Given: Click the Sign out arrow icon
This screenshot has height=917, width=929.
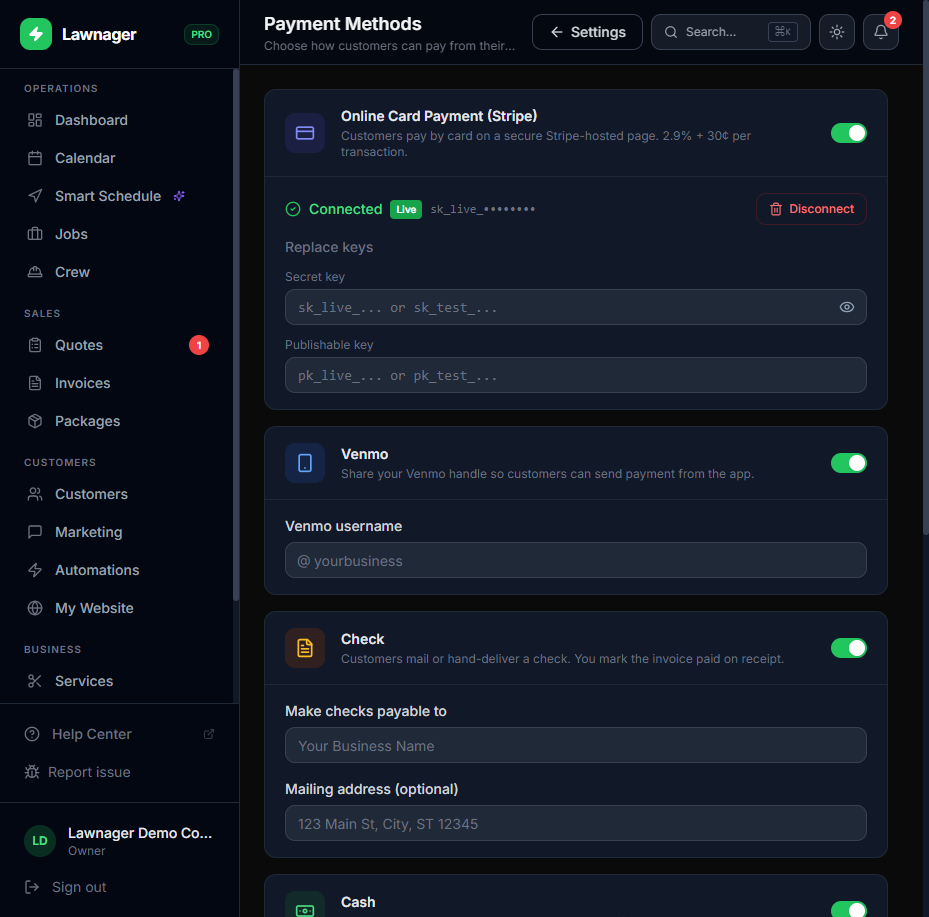Looking at the screenshot, I should click(x=32, y=887).
